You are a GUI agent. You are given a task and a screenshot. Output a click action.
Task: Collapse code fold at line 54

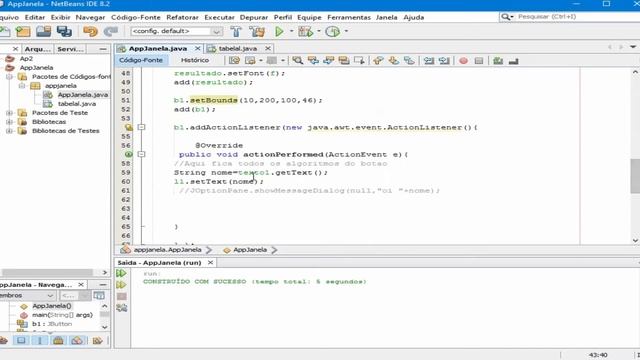142,127
